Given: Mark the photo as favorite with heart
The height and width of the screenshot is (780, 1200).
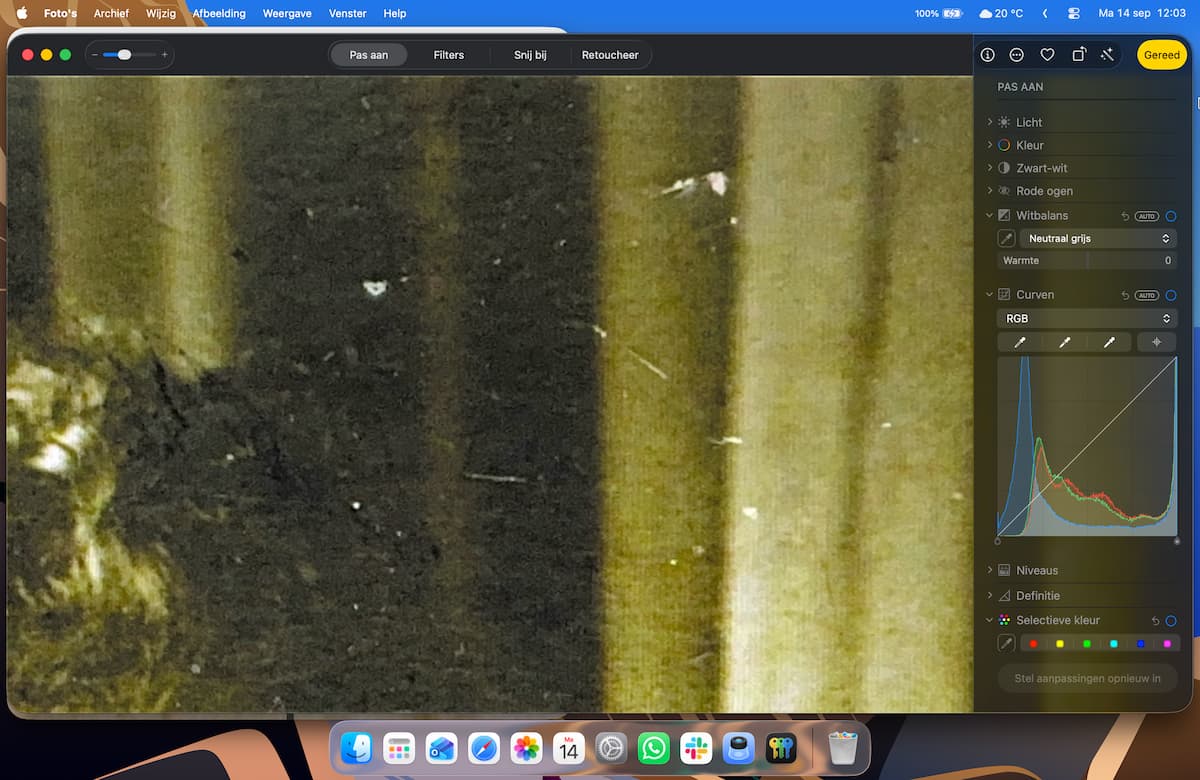Looking at the screenshot, I should click(x=1047, y=55).
